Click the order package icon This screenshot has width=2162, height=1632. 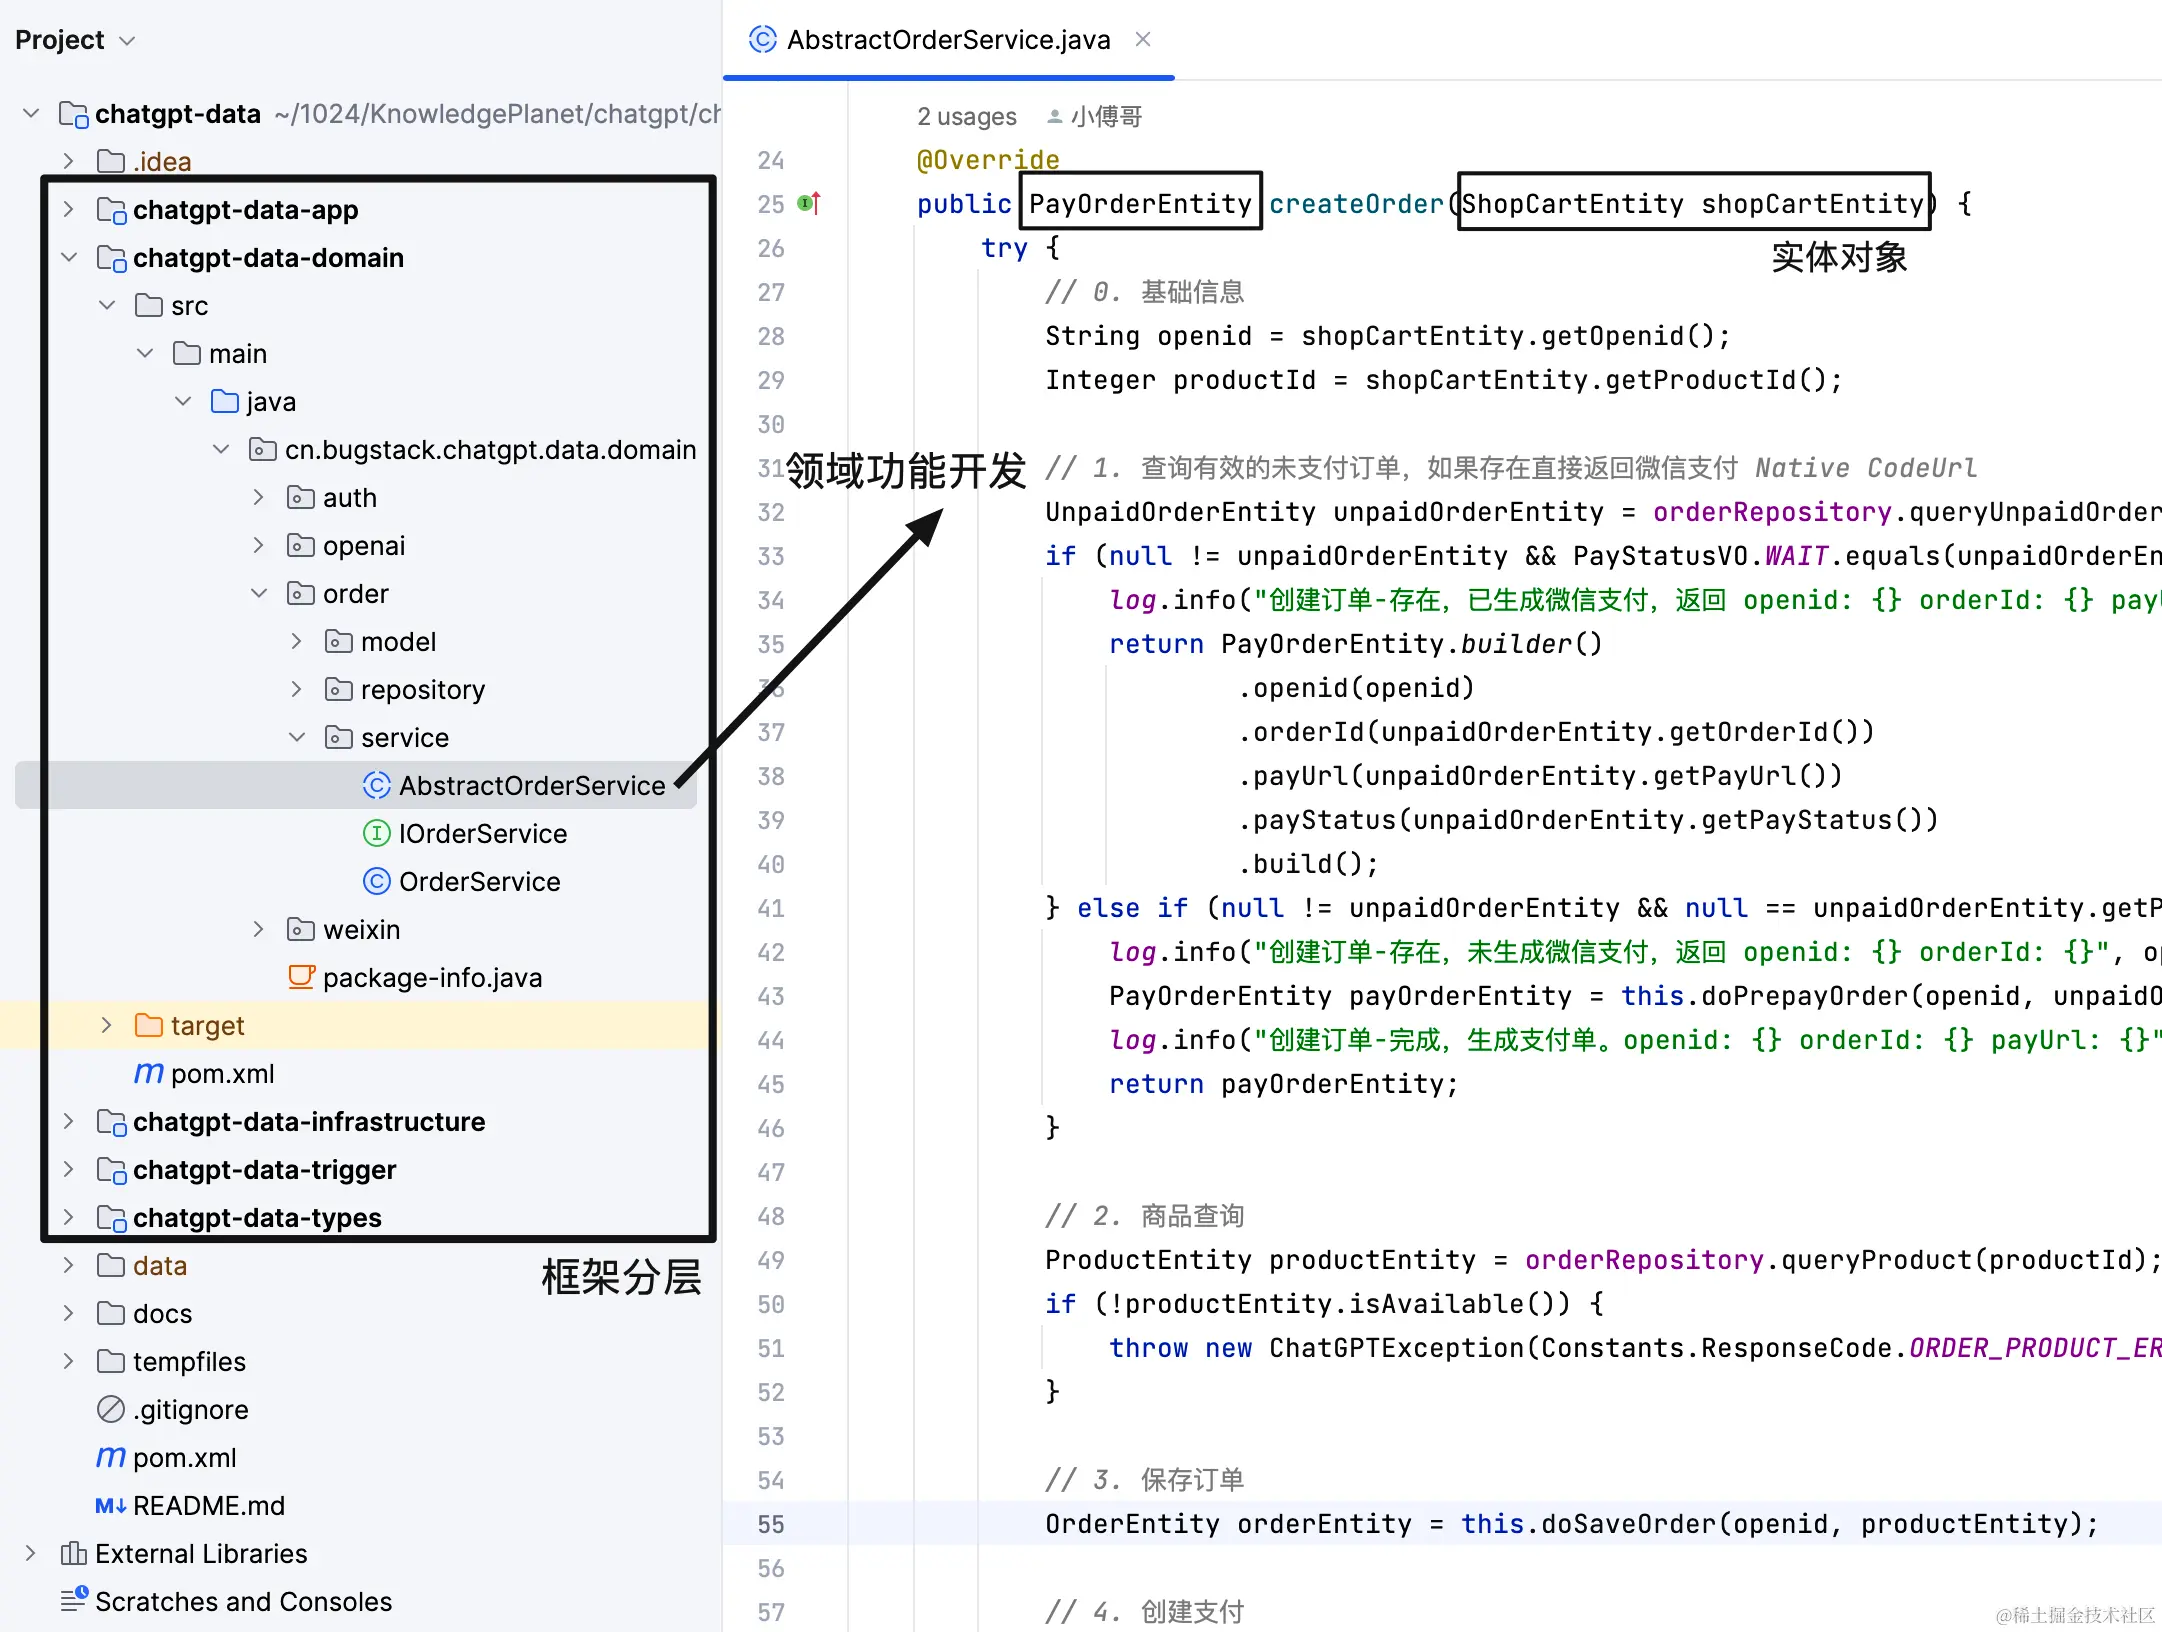pyautogui.click(x=301, y=593)
